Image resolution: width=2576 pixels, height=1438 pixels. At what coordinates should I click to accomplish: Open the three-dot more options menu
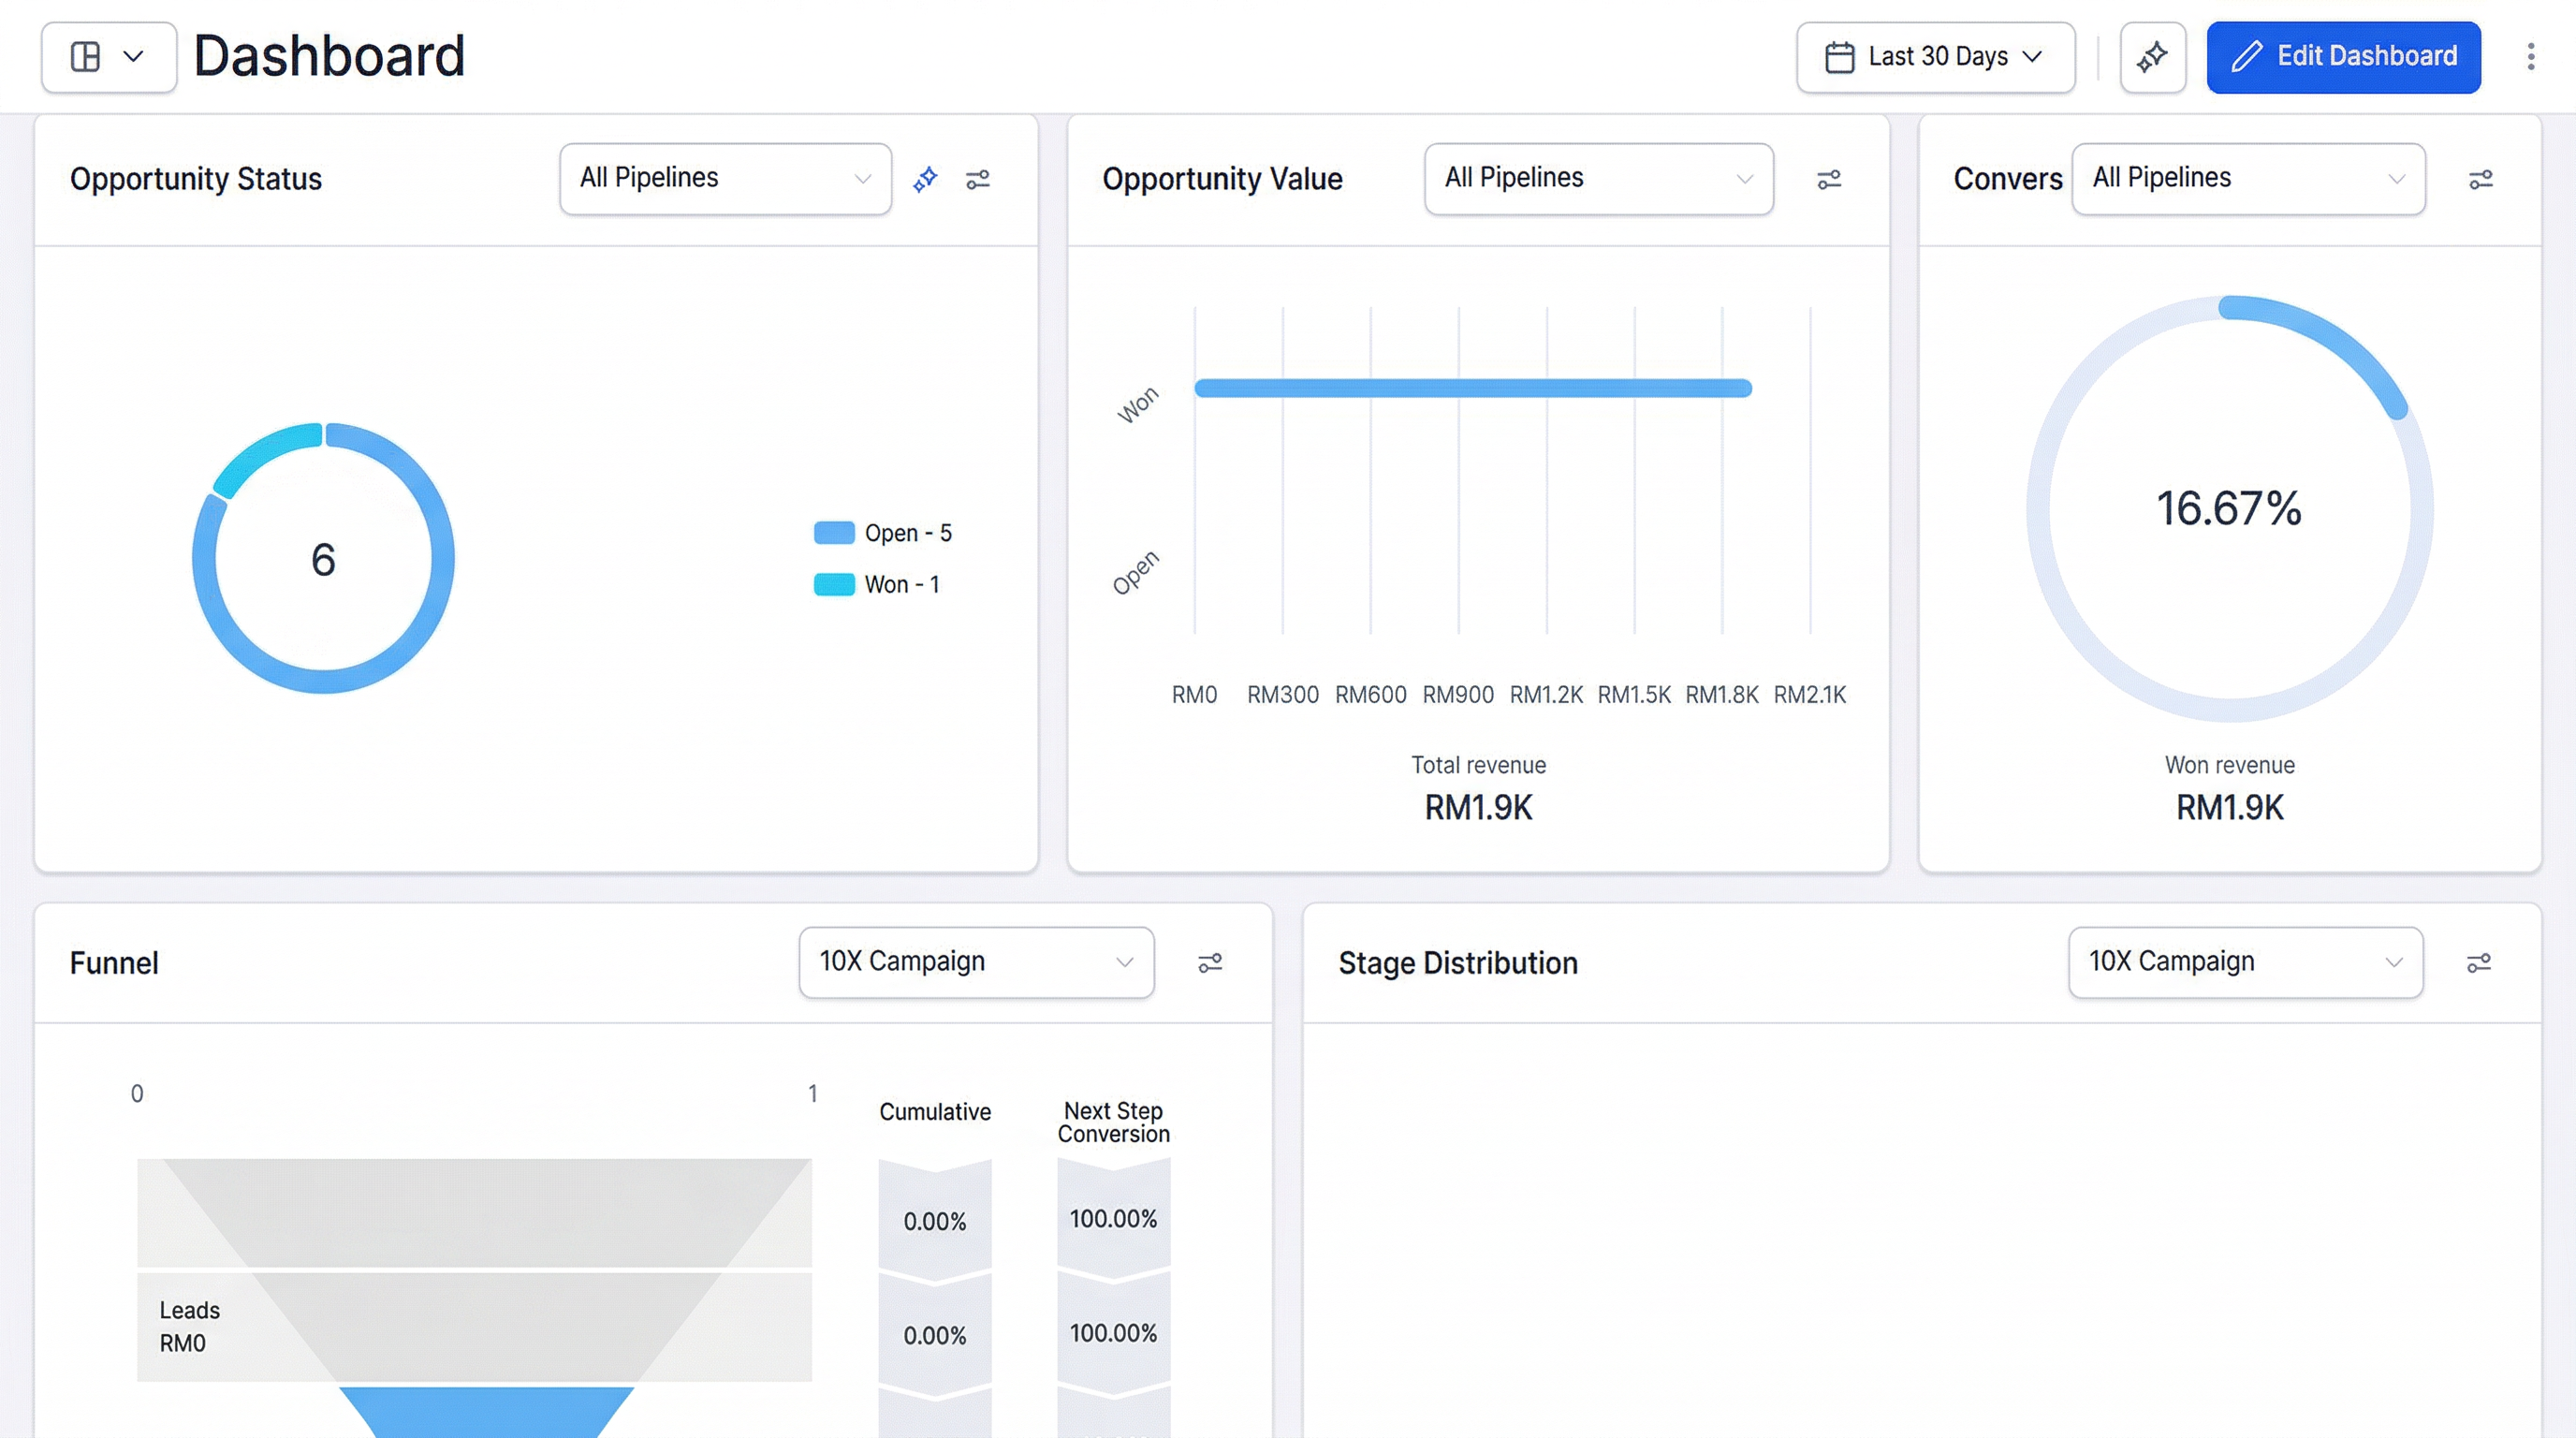pyautogui.click(x=2530, y=57)
